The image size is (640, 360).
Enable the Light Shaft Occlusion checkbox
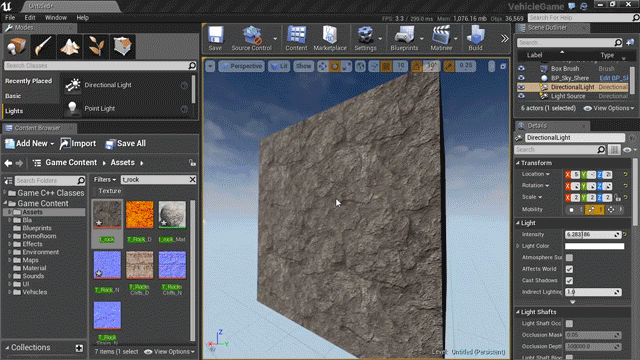pyautogui.click(x=569, y=324)
